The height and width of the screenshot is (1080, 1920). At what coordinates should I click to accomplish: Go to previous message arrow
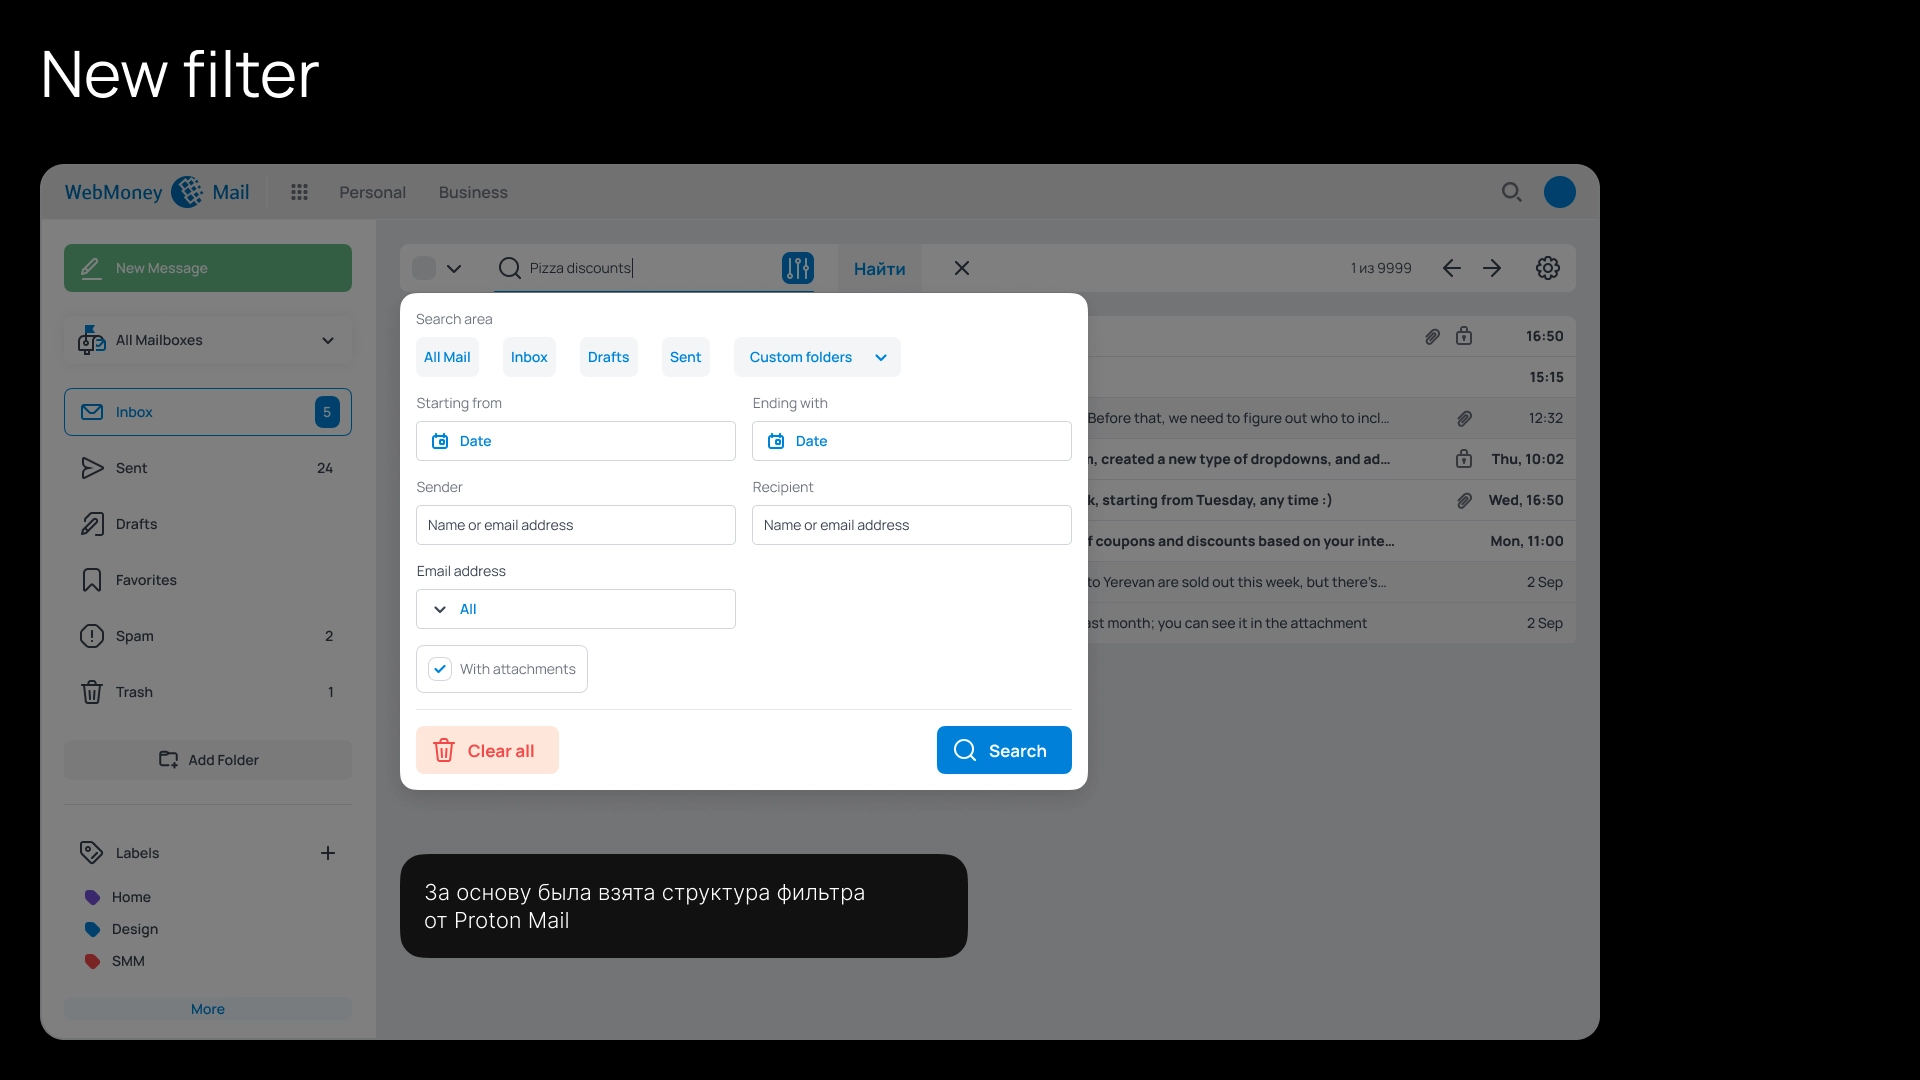(x=1452, y=268)
